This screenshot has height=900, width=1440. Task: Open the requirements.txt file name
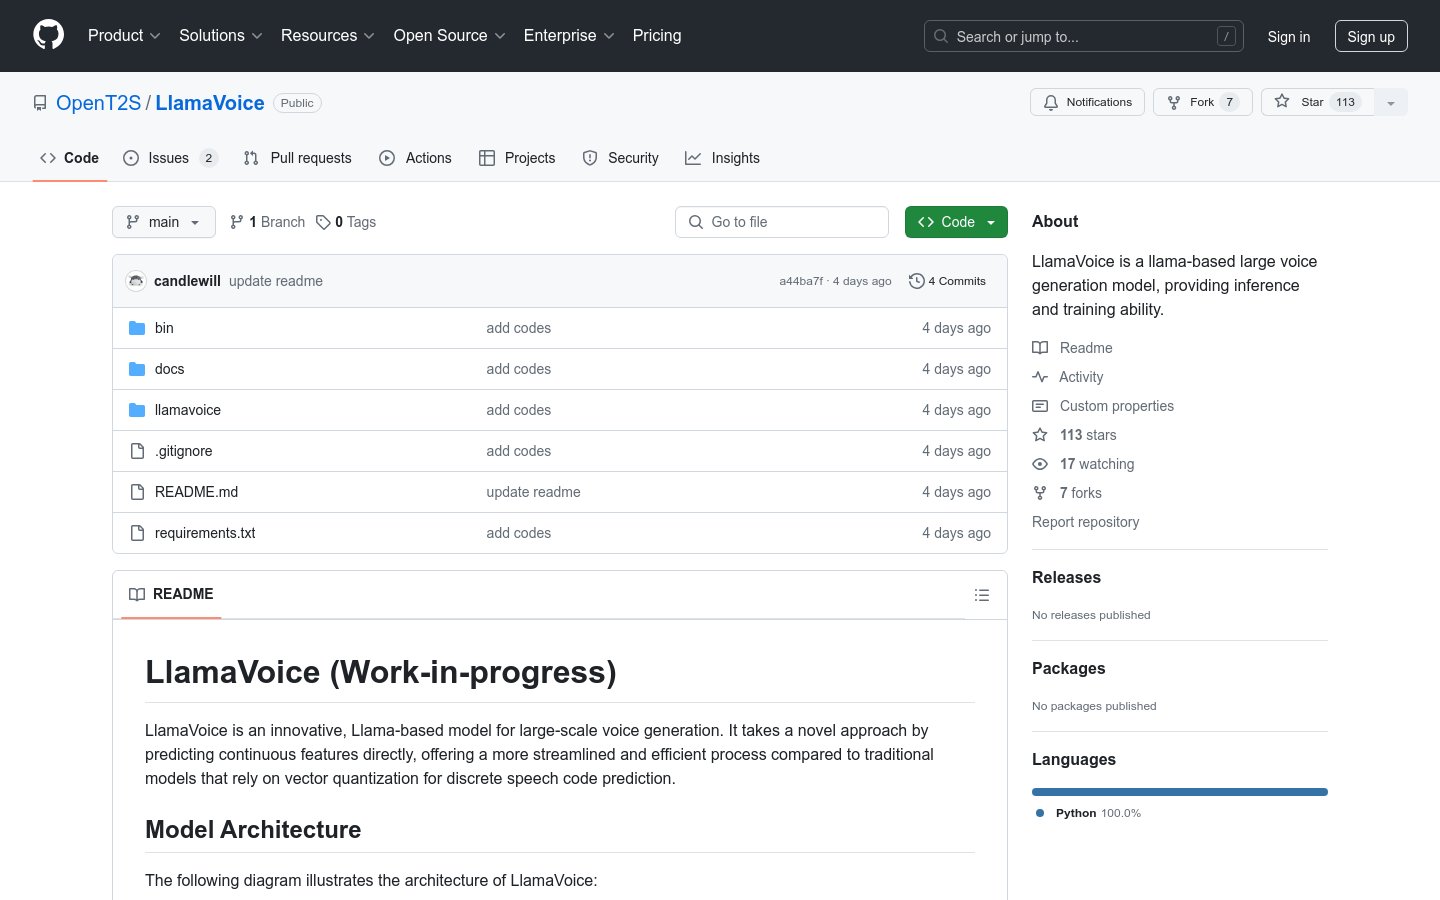tap(205, 533)
